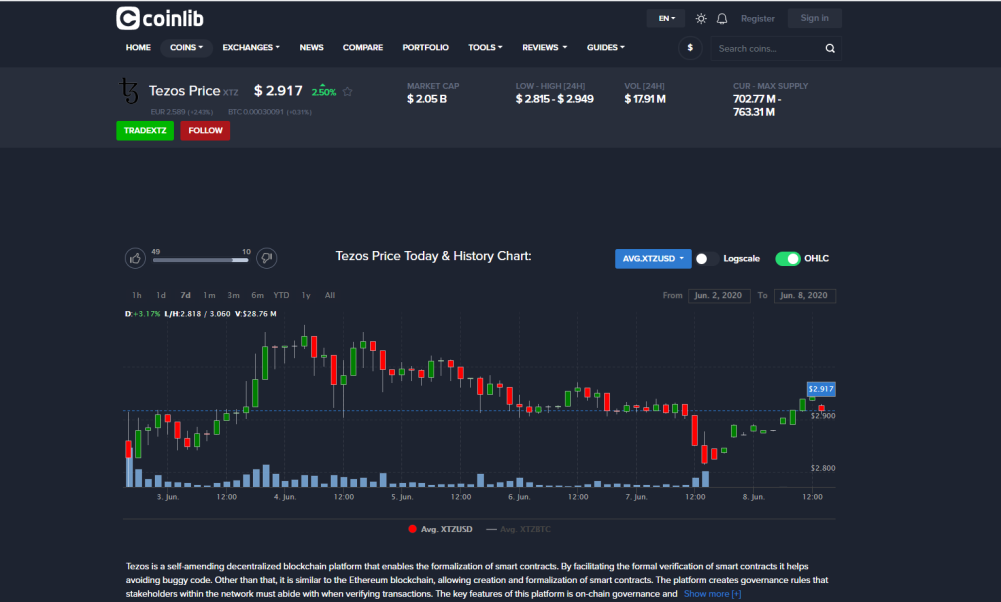Toggle light theme sun icon
Screen dimensions: 1001x602
[701, 19]
